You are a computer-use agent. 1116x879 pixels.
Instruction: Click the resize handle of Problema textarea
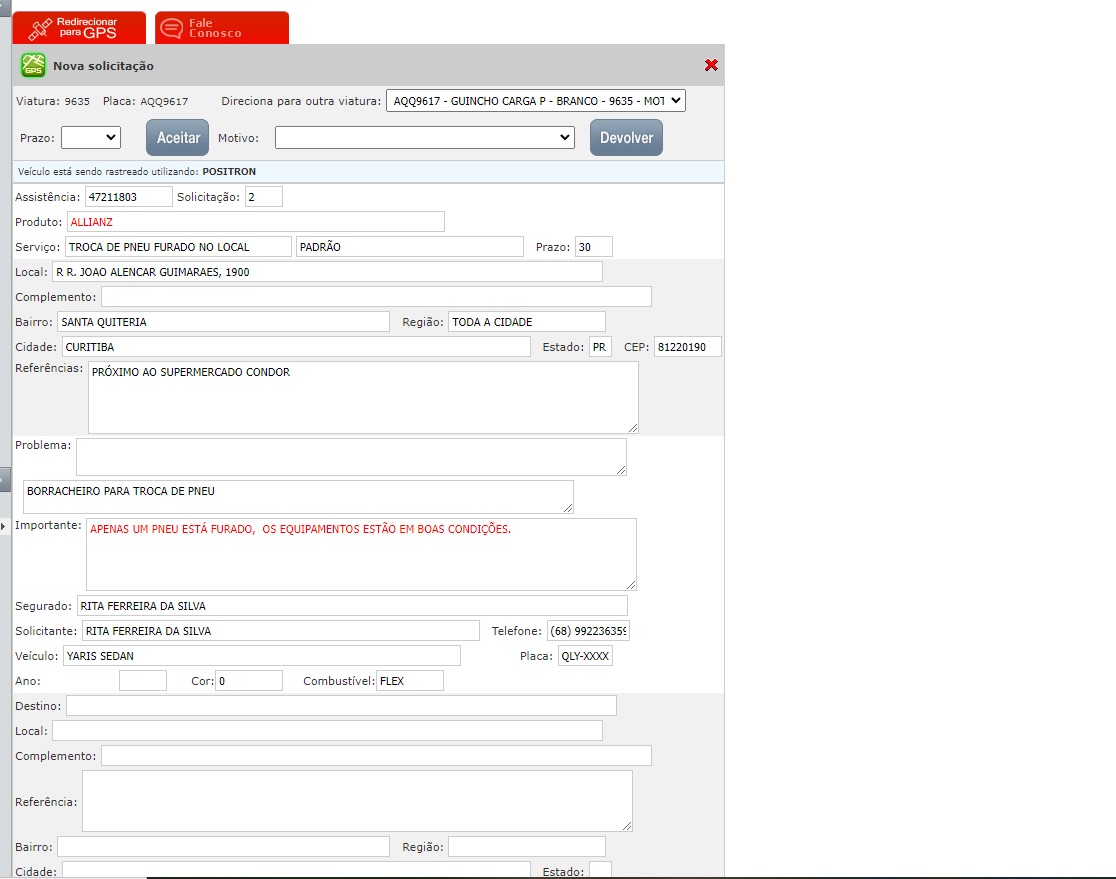[x=620, y=469]
